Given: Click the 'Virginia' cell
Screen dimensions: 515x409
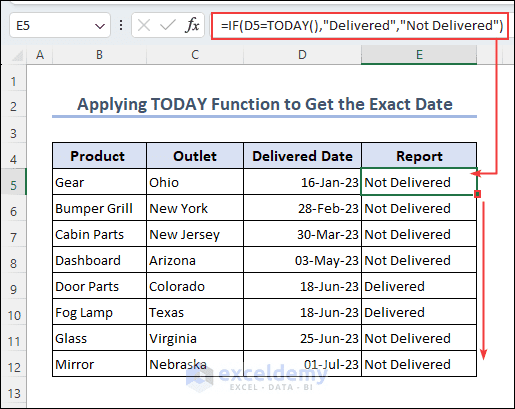Looking at the screenshot, I should coord(195,338).
